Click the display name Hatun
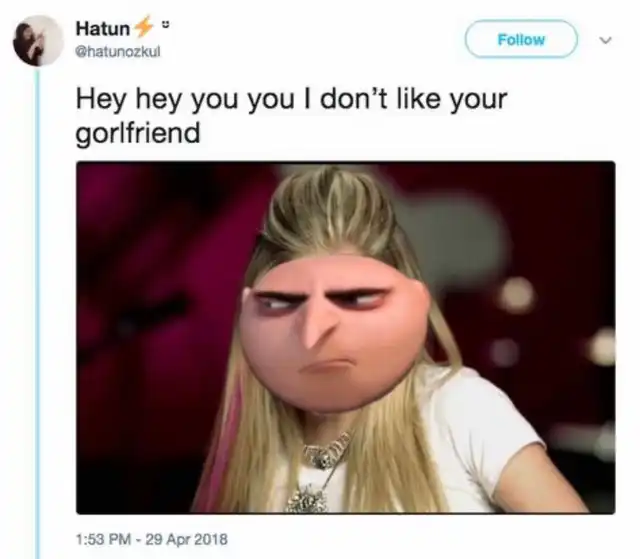The height and width of the screenshot is (559, 640). (x=103, y=29)
